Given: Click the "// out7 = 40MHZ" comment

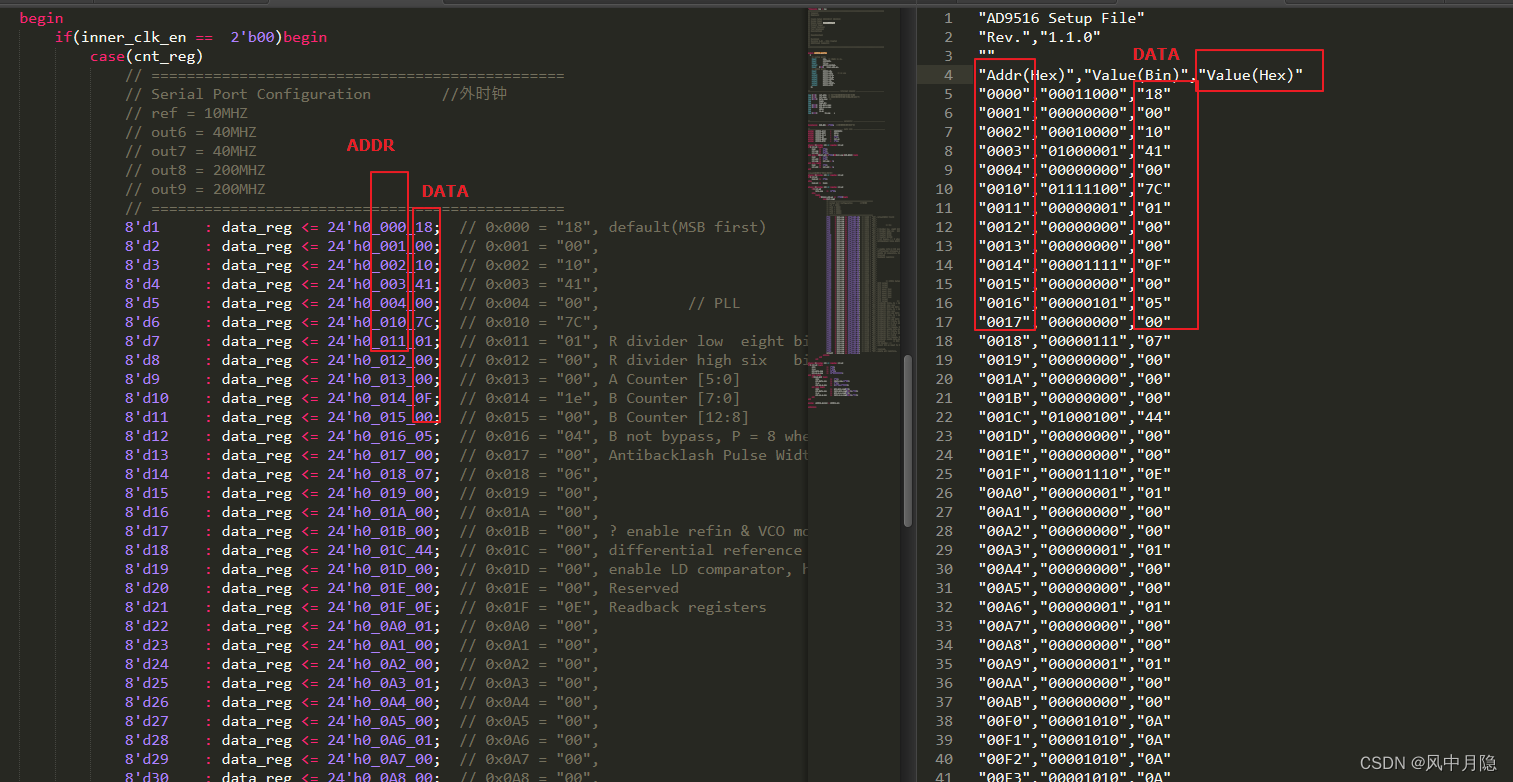Looking at the screenshot, I should [x=190, y=151].
